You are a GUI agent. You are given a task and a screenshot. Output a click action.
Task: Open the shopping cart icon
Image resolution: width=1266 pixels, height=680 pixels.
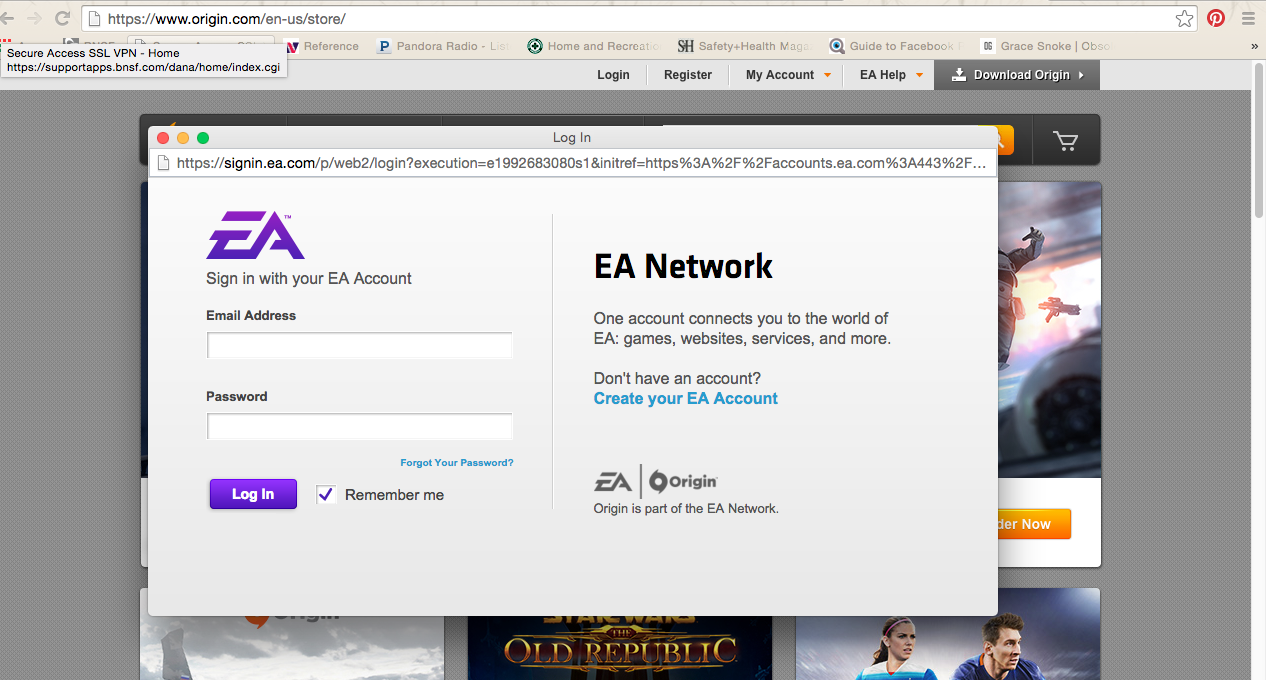(x=1065, y=141)
